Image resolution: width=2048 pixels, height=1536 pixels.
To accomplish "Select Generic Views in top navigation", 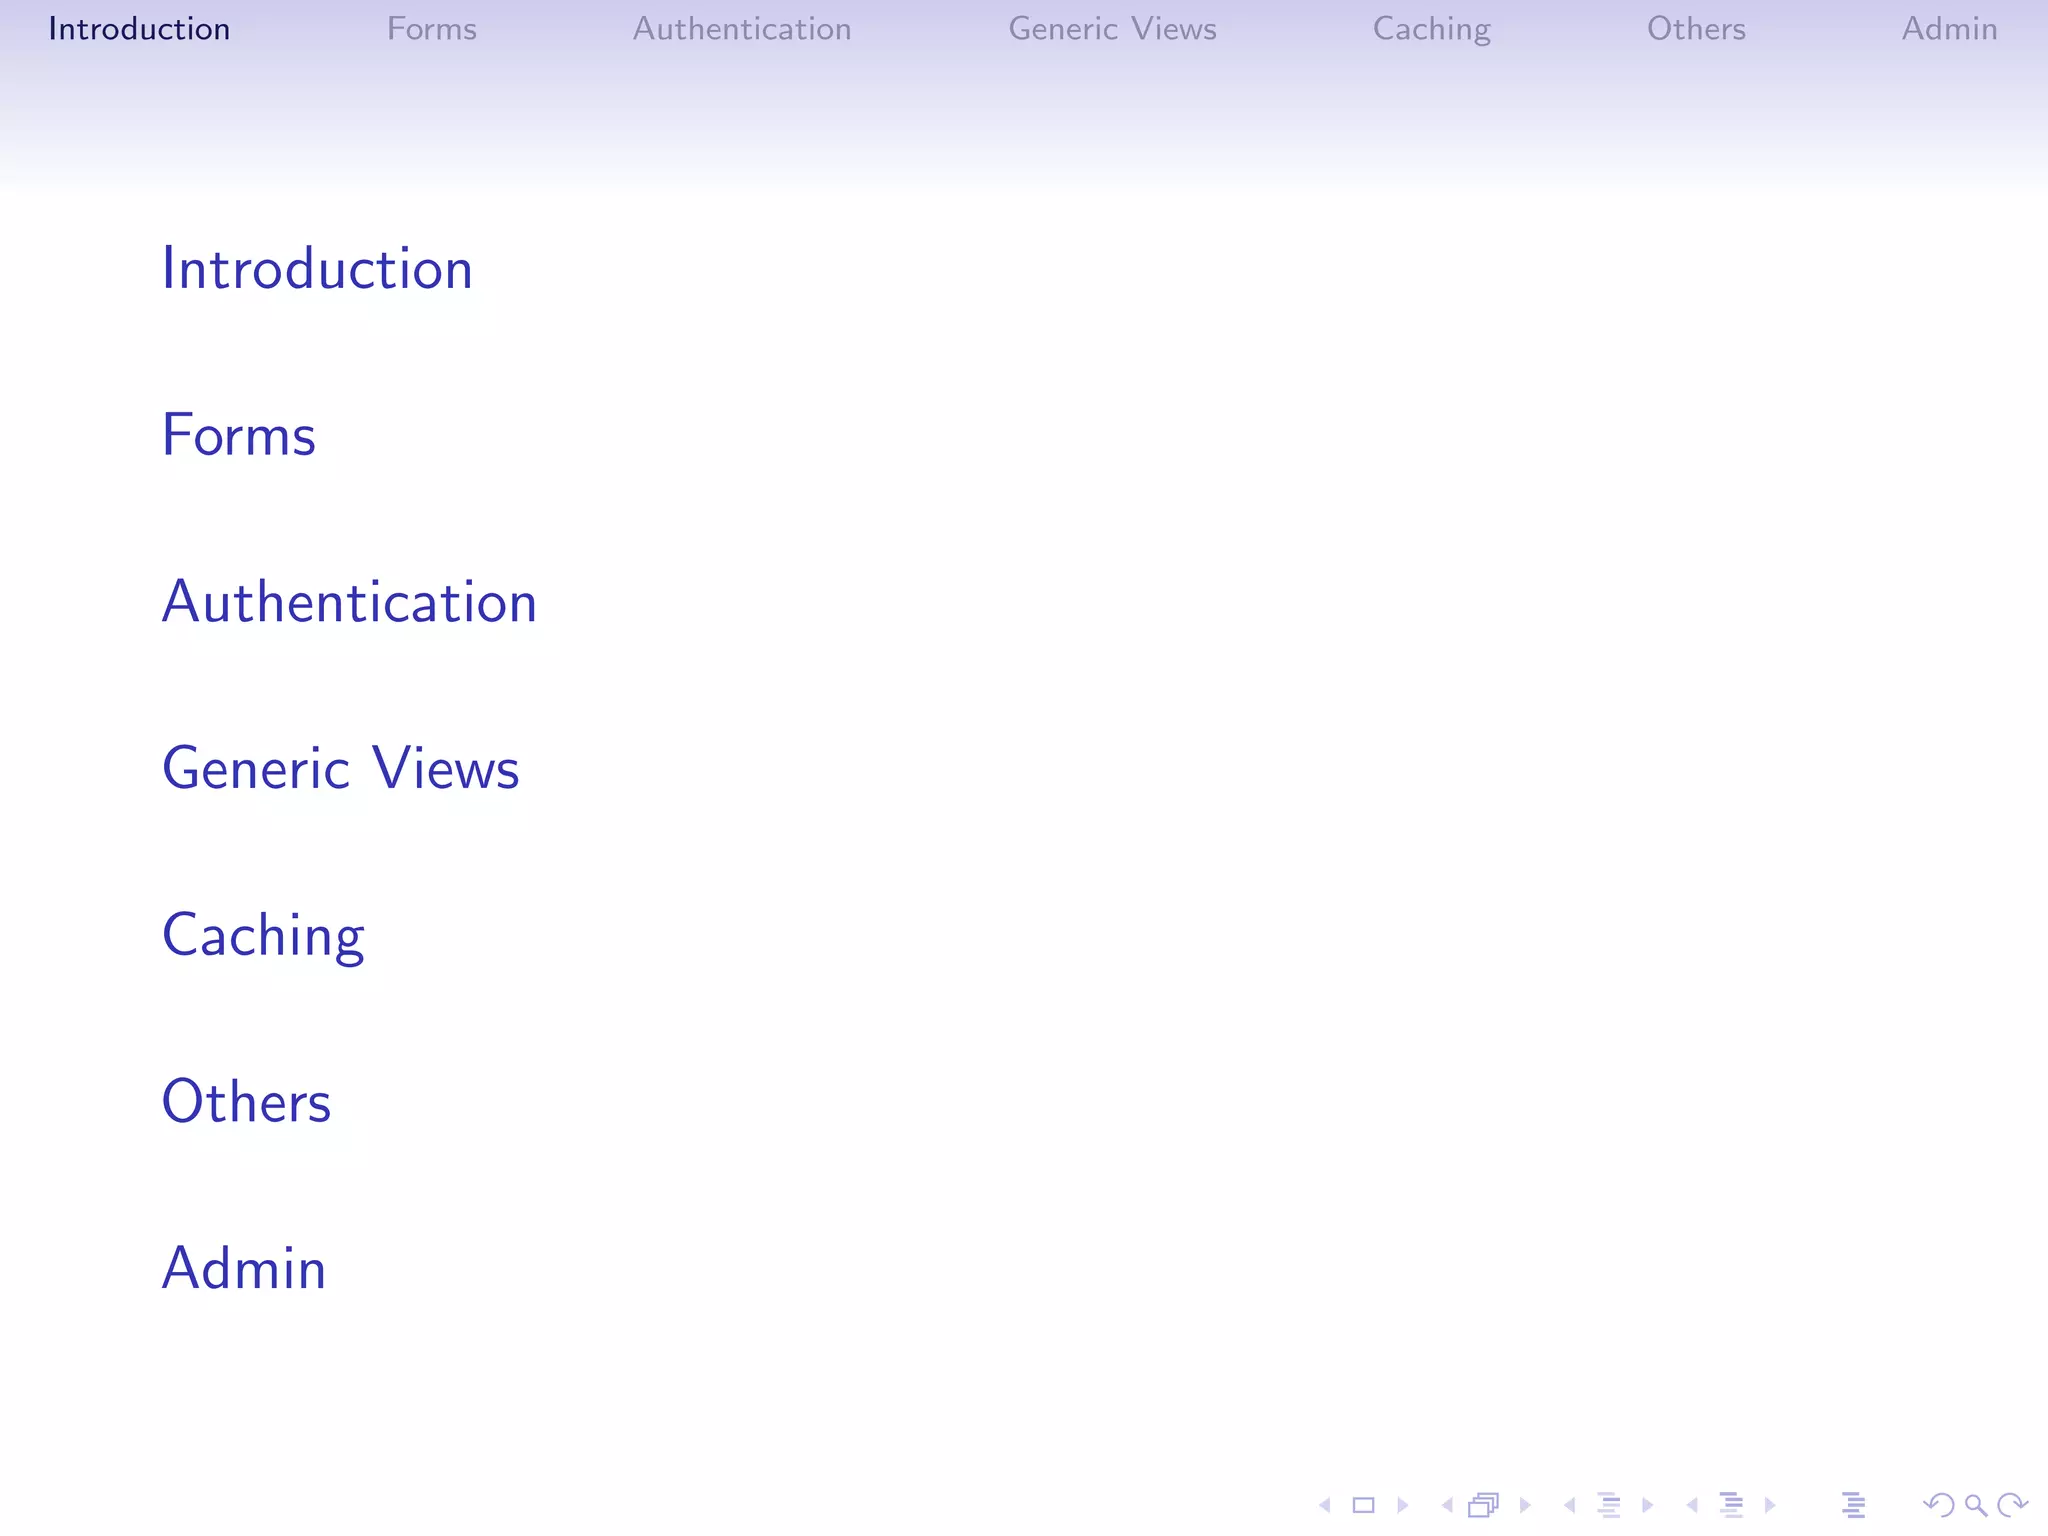I will point(1112,29).
